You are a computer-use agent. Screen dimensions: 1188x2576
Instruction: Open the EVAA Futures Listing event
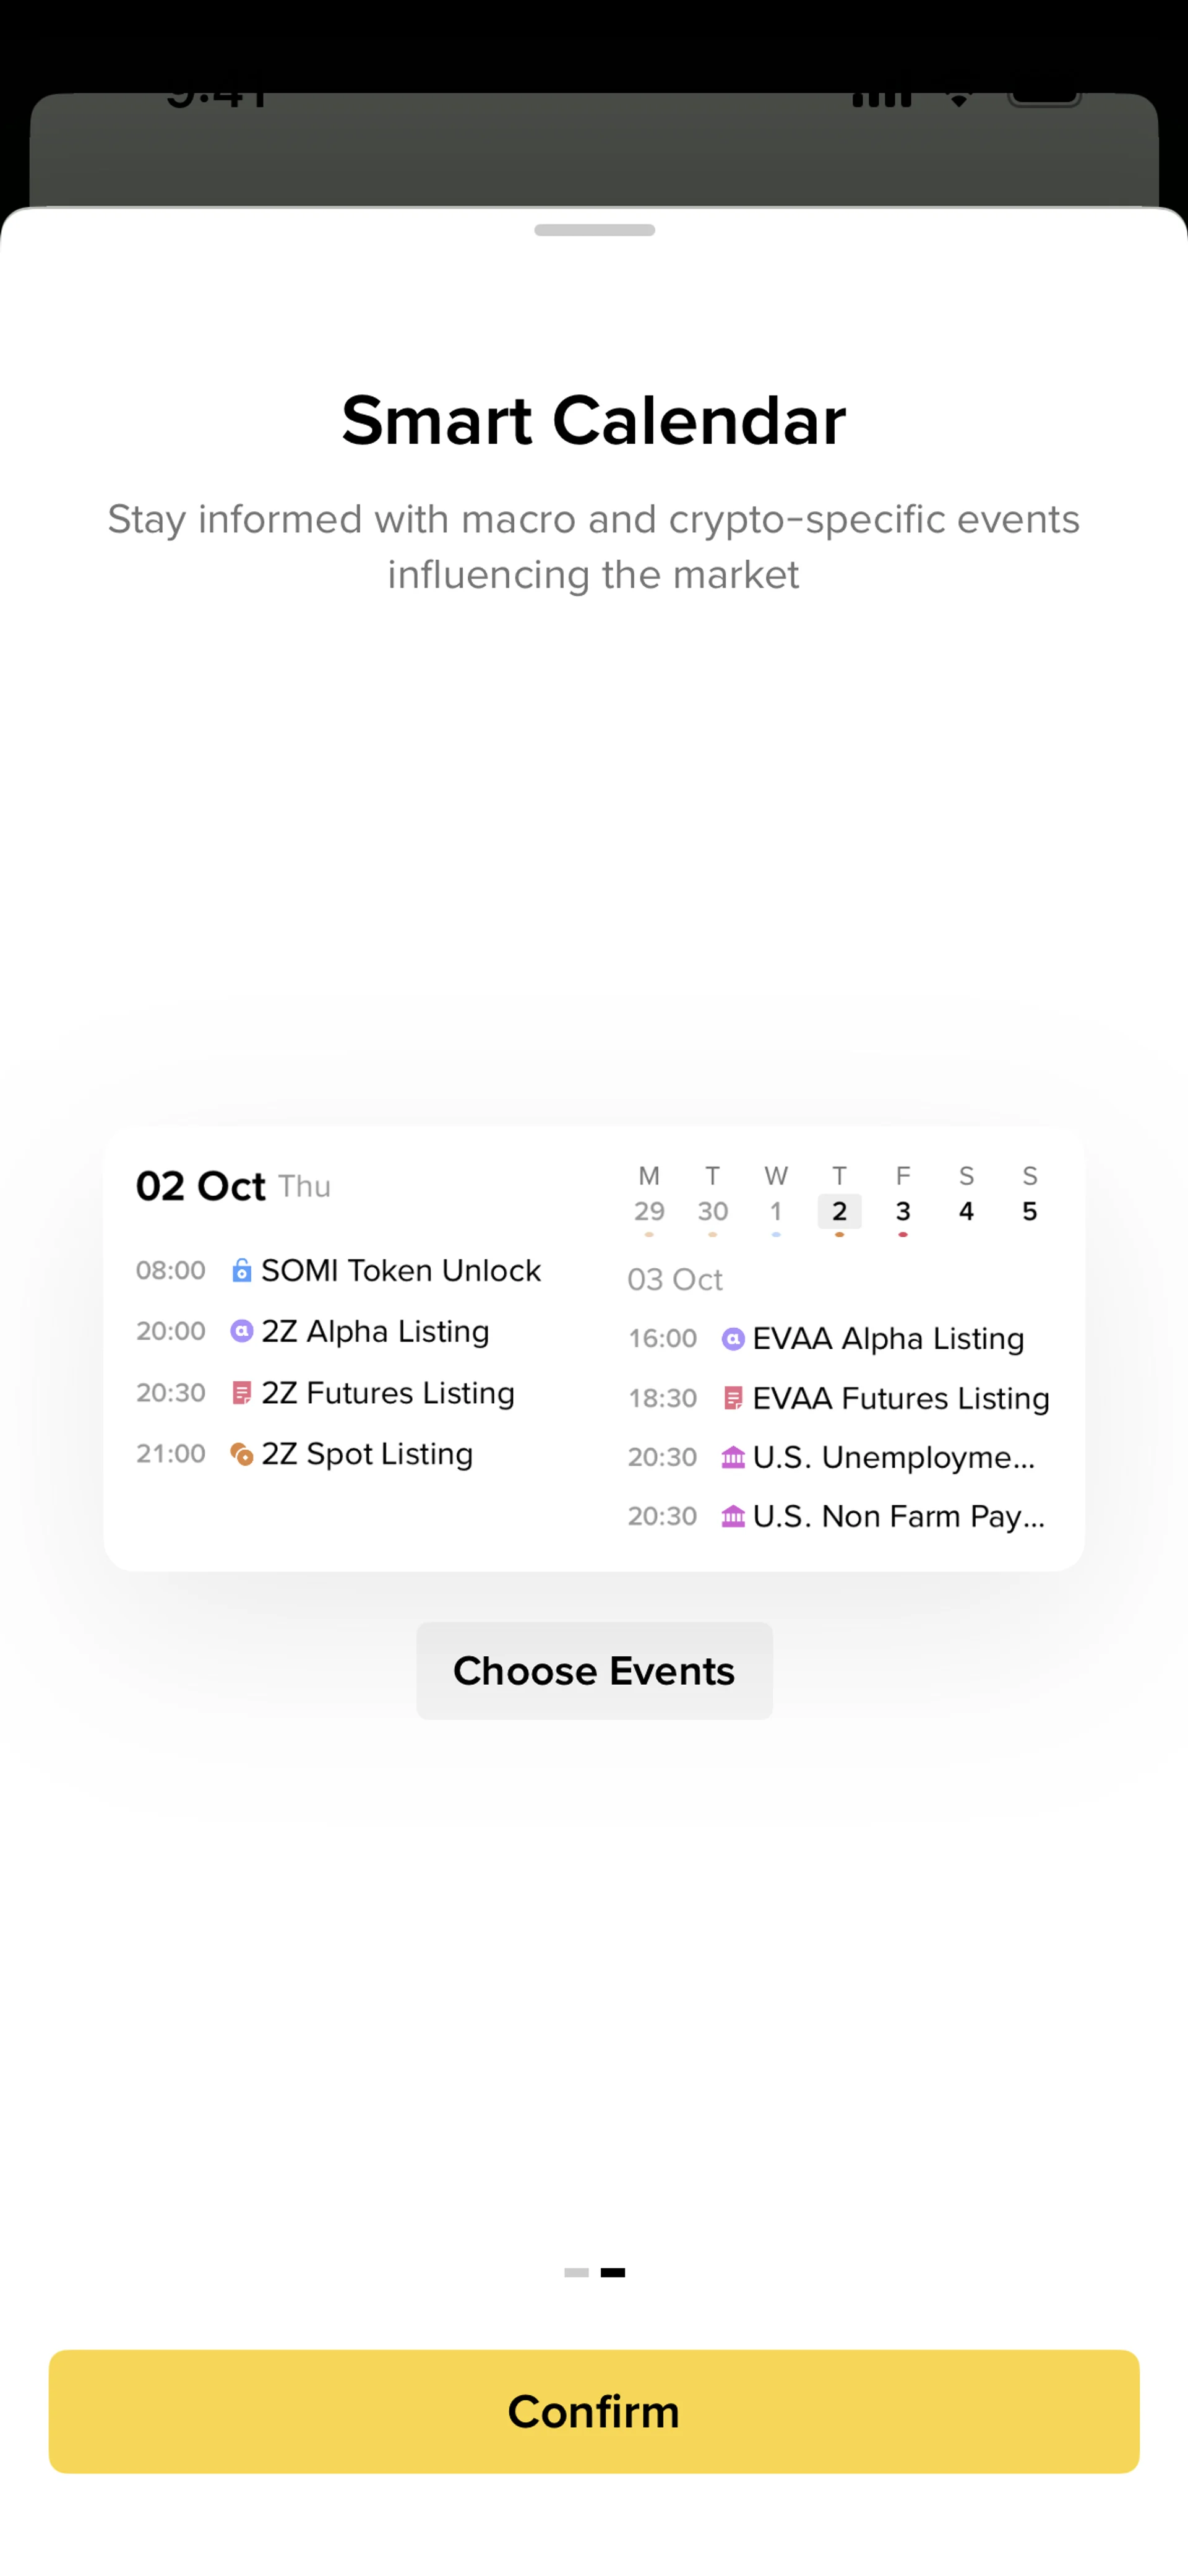pos(900,1398)
